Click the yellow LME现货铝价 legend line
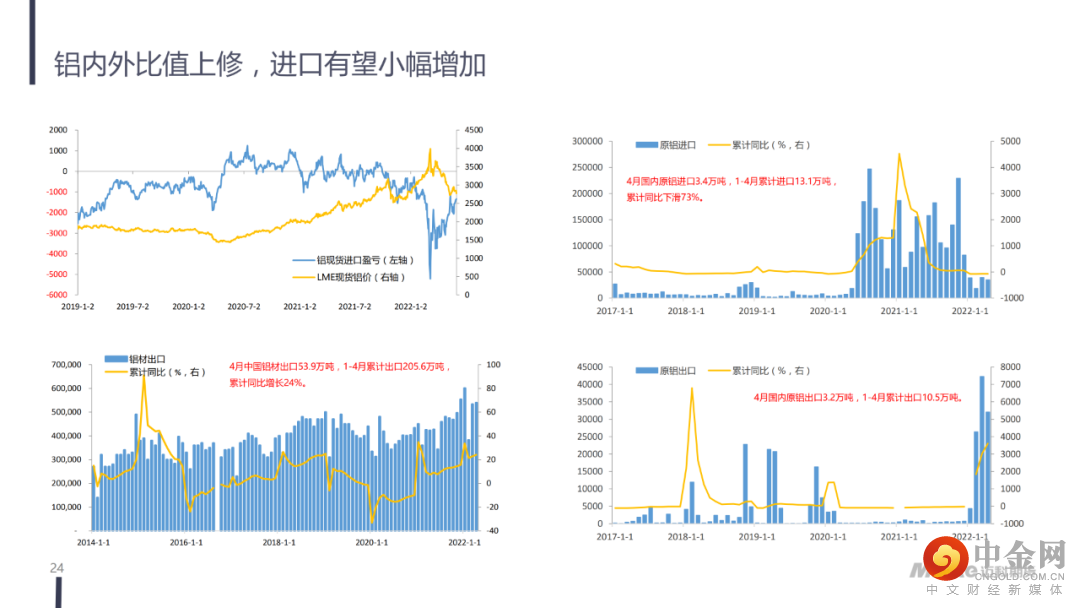The height and width of the screenshot is (608, 1080). (x=303, y=277)
